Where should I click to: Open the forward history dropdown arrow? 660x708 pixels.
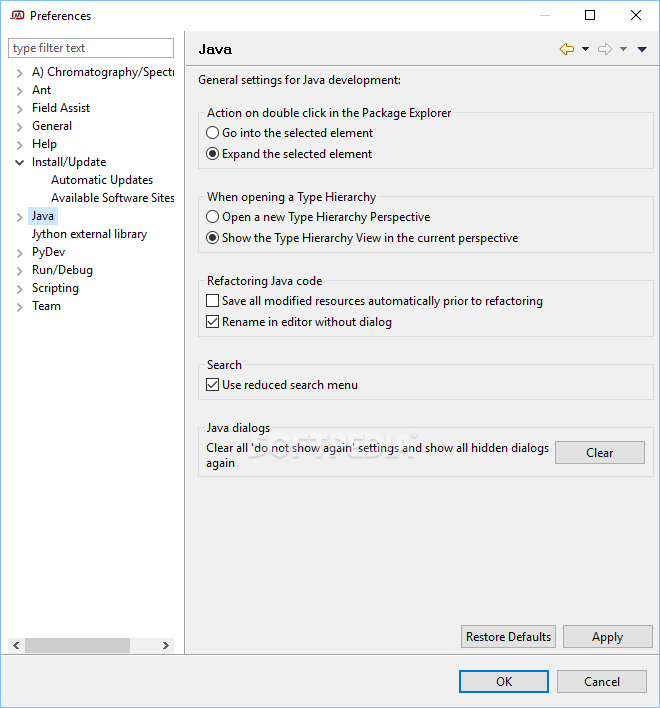(623, 49)
